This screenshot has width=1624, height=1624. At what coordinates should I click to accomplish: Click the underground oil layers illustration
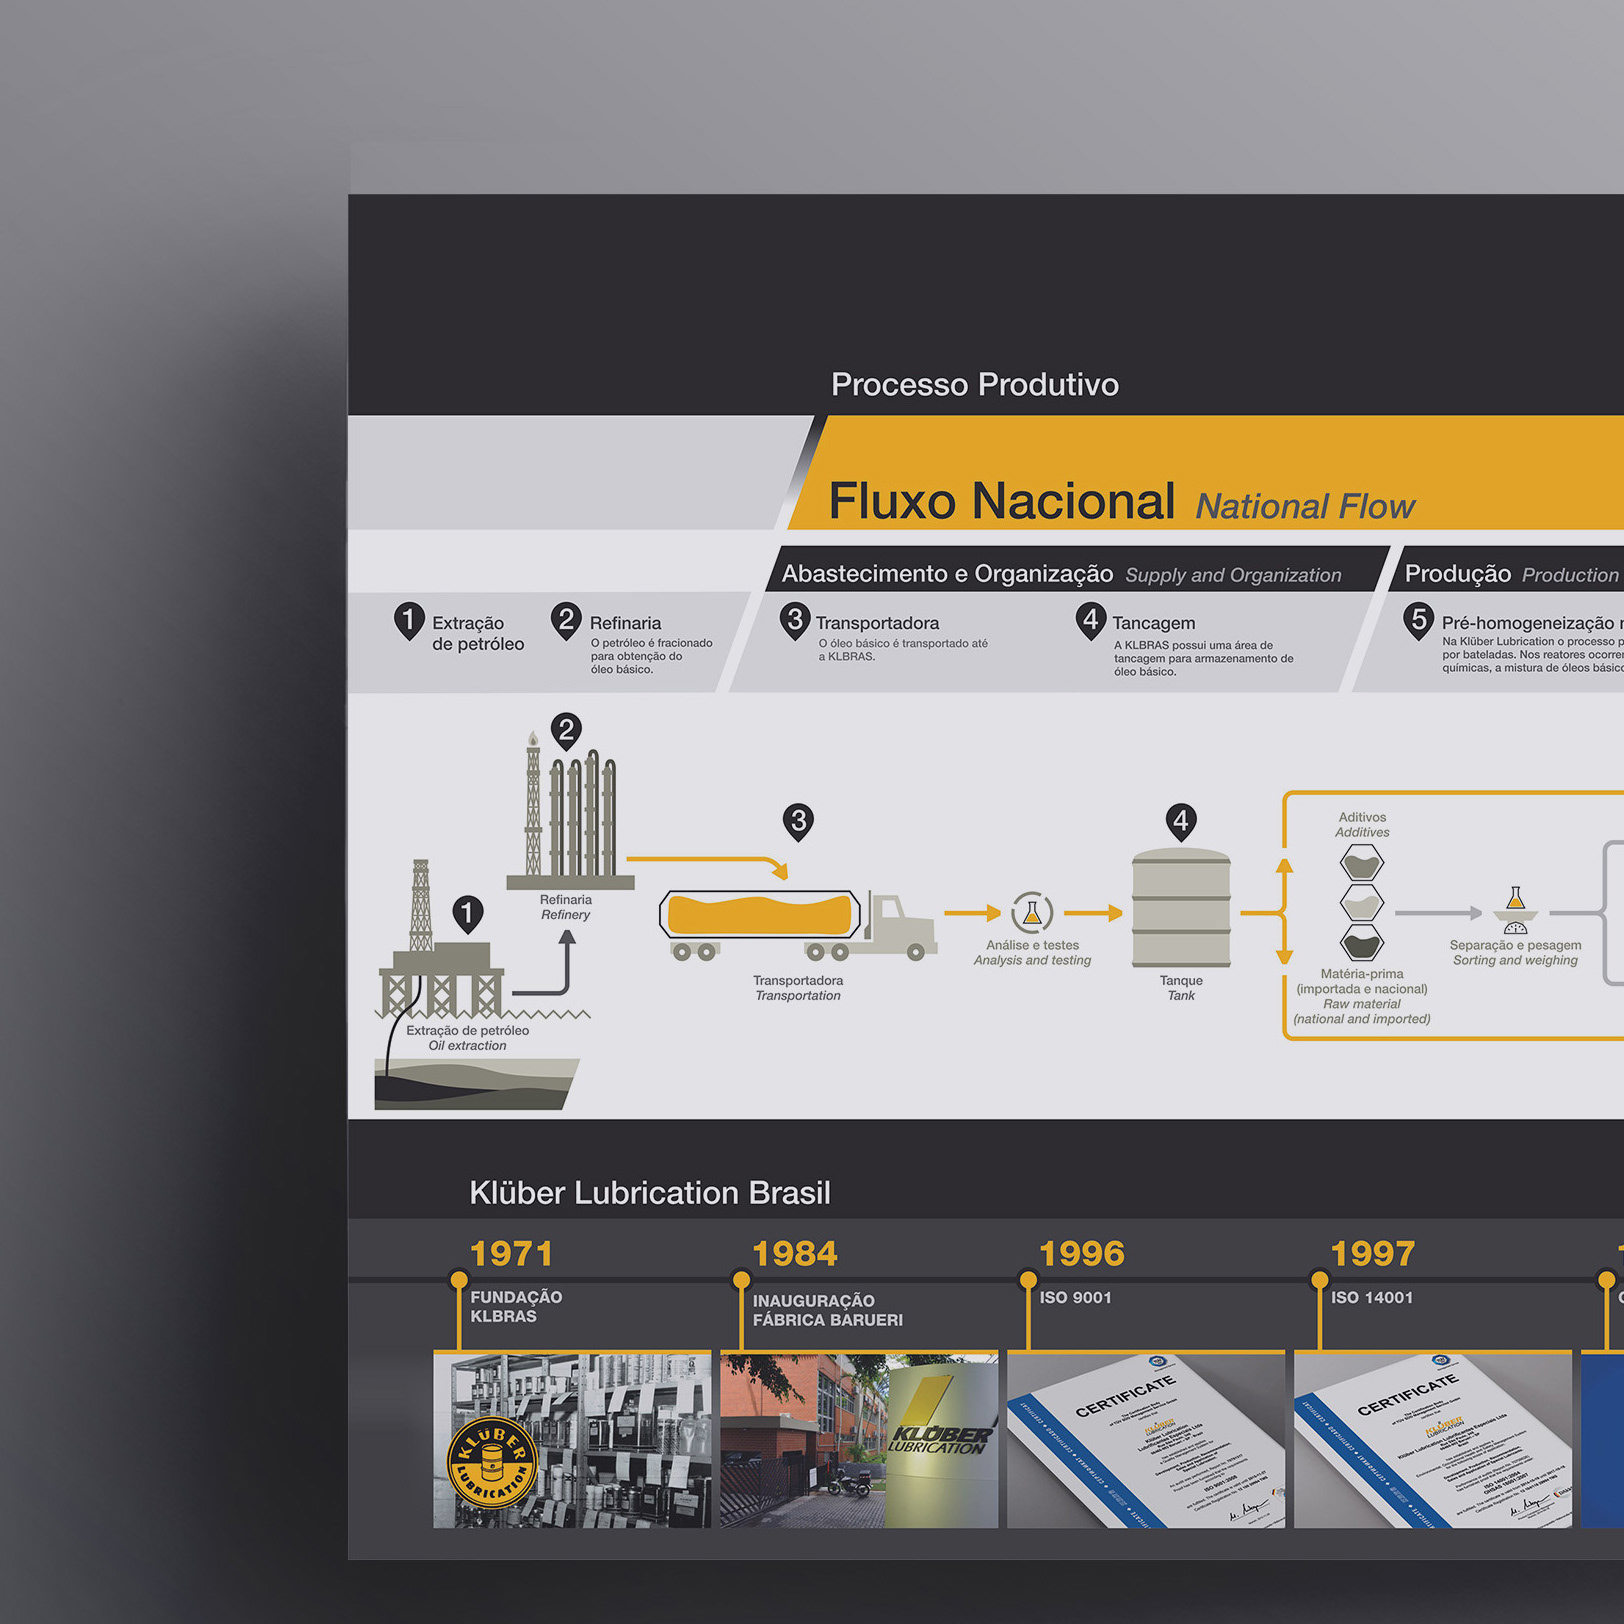click(x=476, y=1084)
